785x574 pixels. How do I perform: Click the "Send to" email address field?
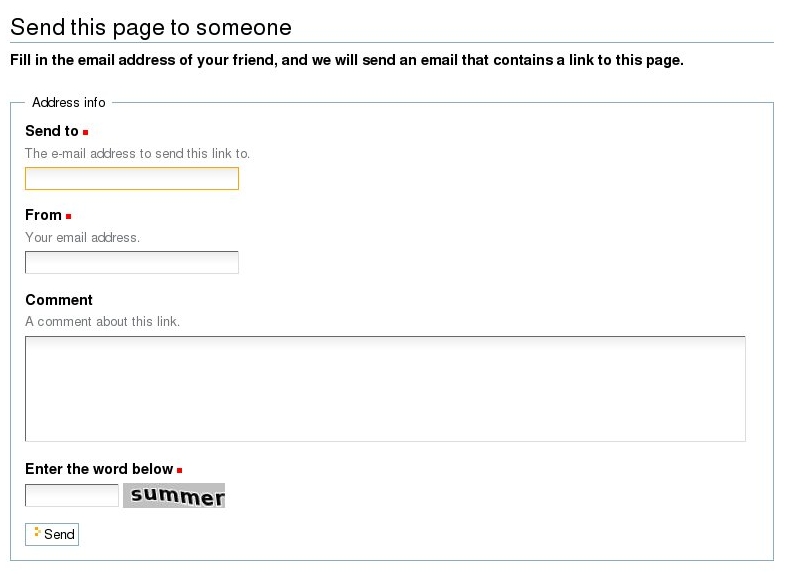pos(131,178)
